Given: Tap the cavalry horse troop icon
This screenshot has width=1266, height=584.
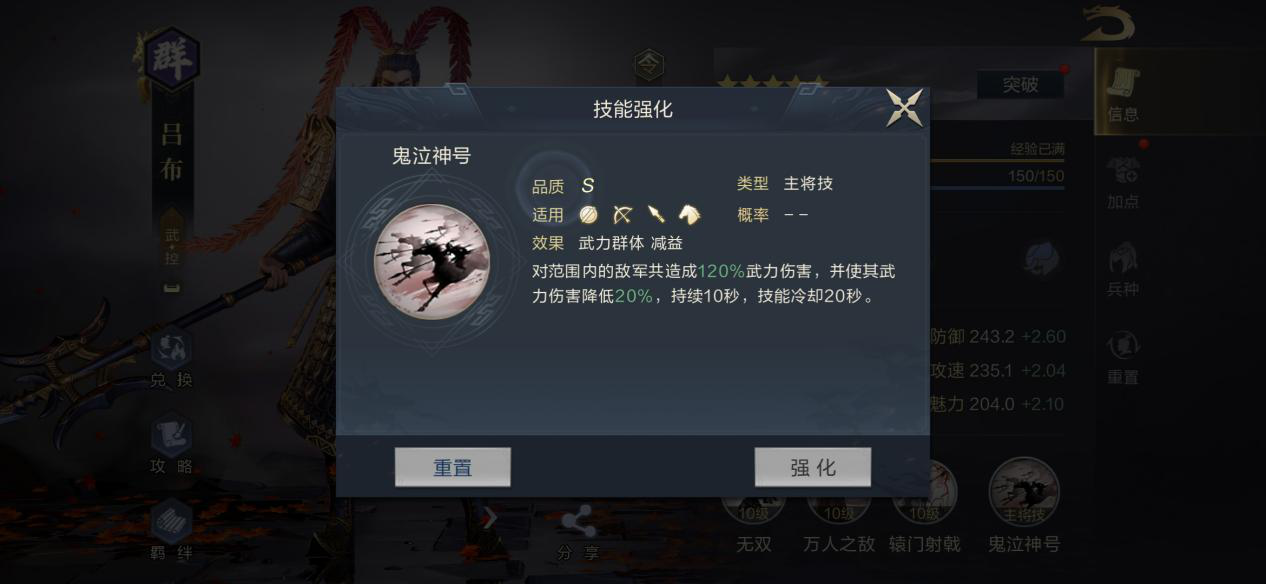Looking at the screenshot, I should pyautogui.click(x=689, y=214).
